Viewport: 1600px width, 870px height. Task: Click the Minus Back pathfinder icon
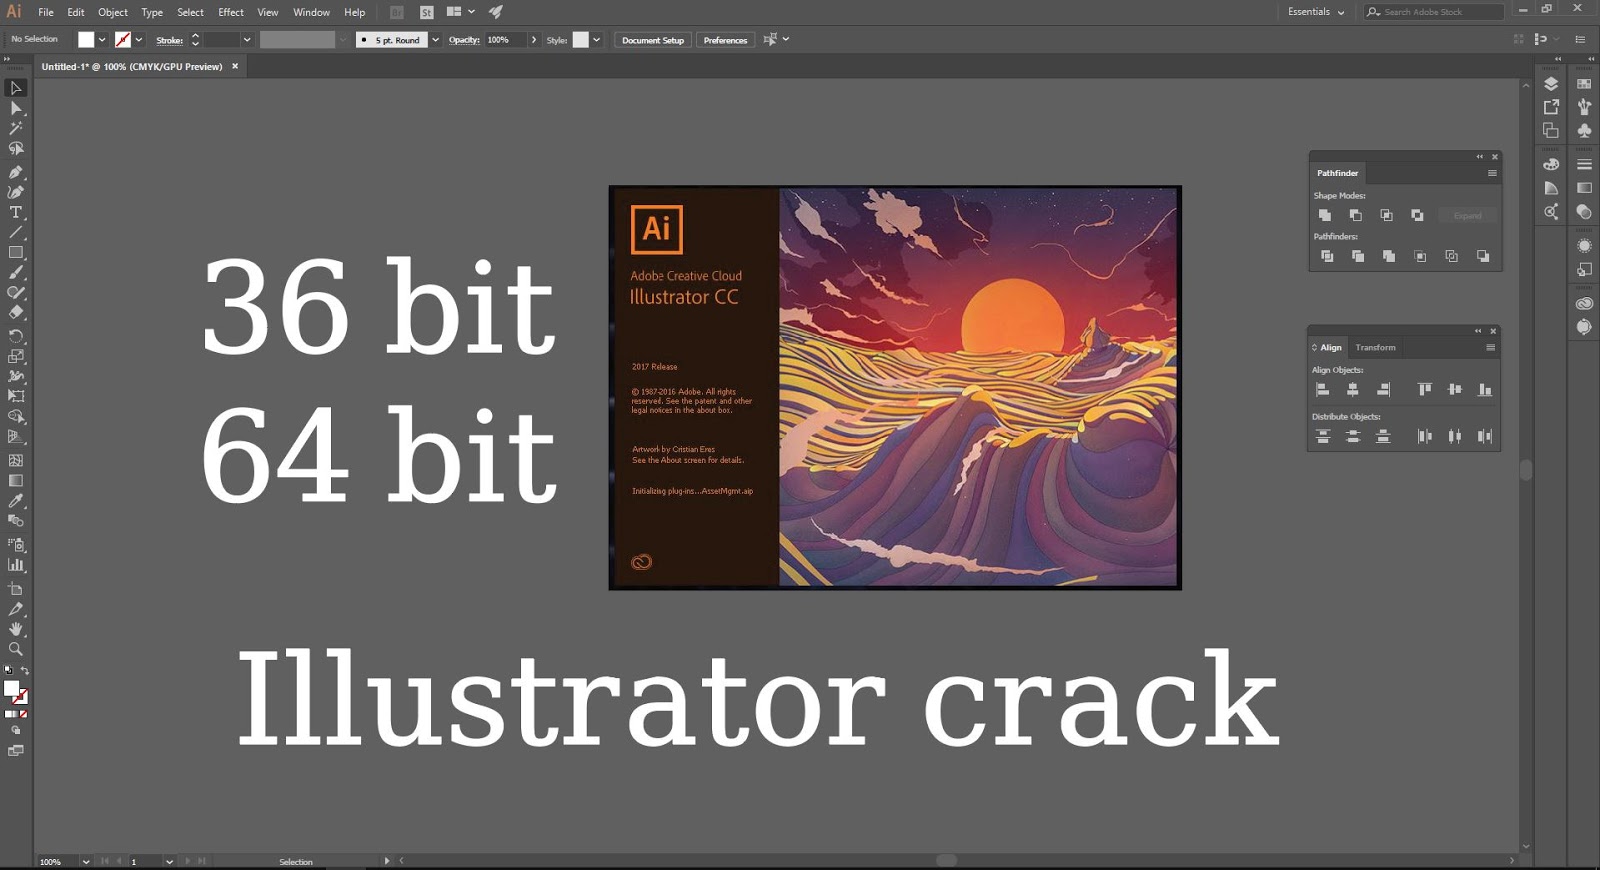pyautogui.click(x=1483, y=256)
